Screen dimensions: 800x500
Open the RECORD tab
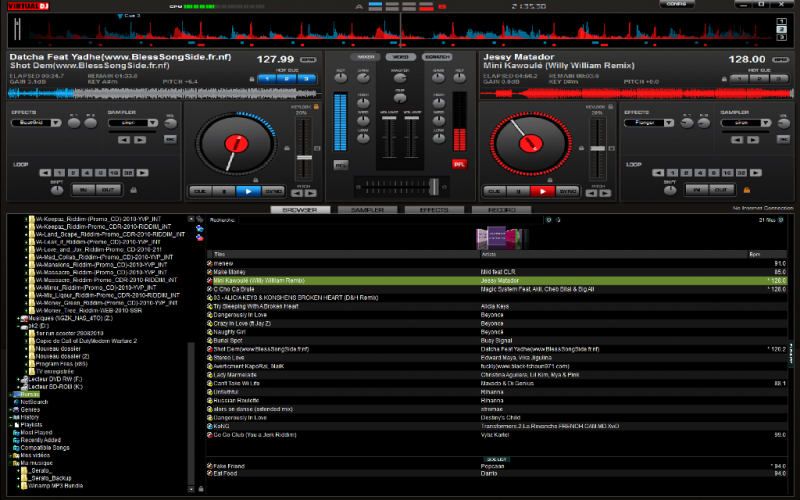(502, 210)
